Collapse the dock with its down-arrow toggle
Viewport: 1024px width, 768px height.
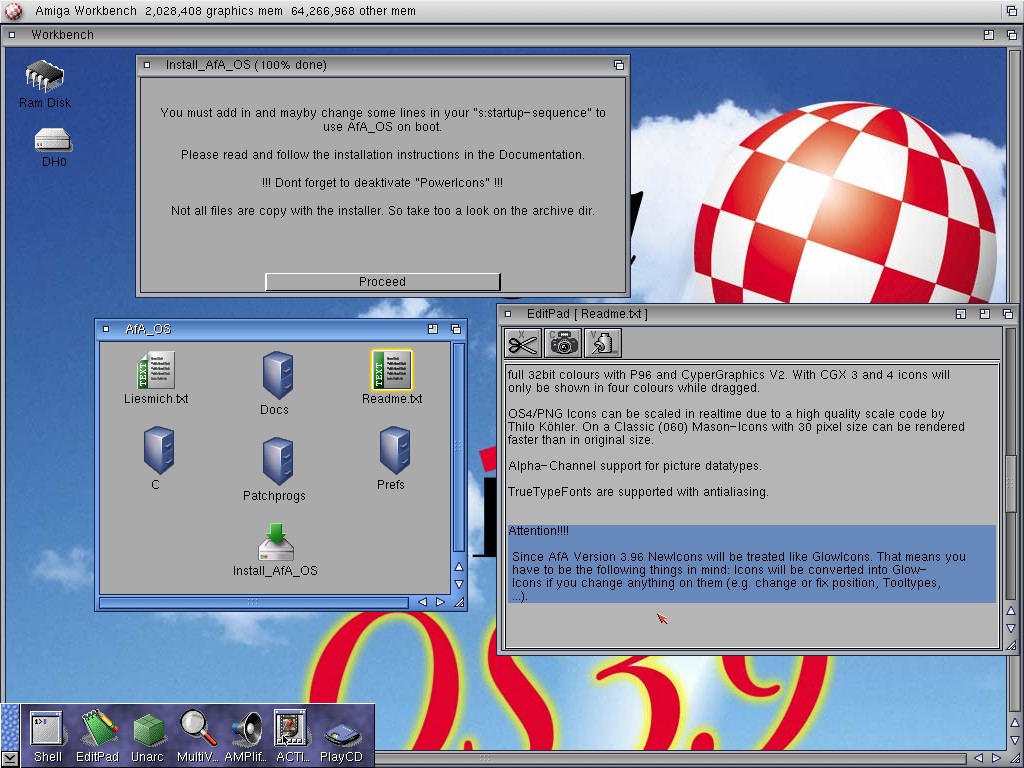tap(10, 758)
